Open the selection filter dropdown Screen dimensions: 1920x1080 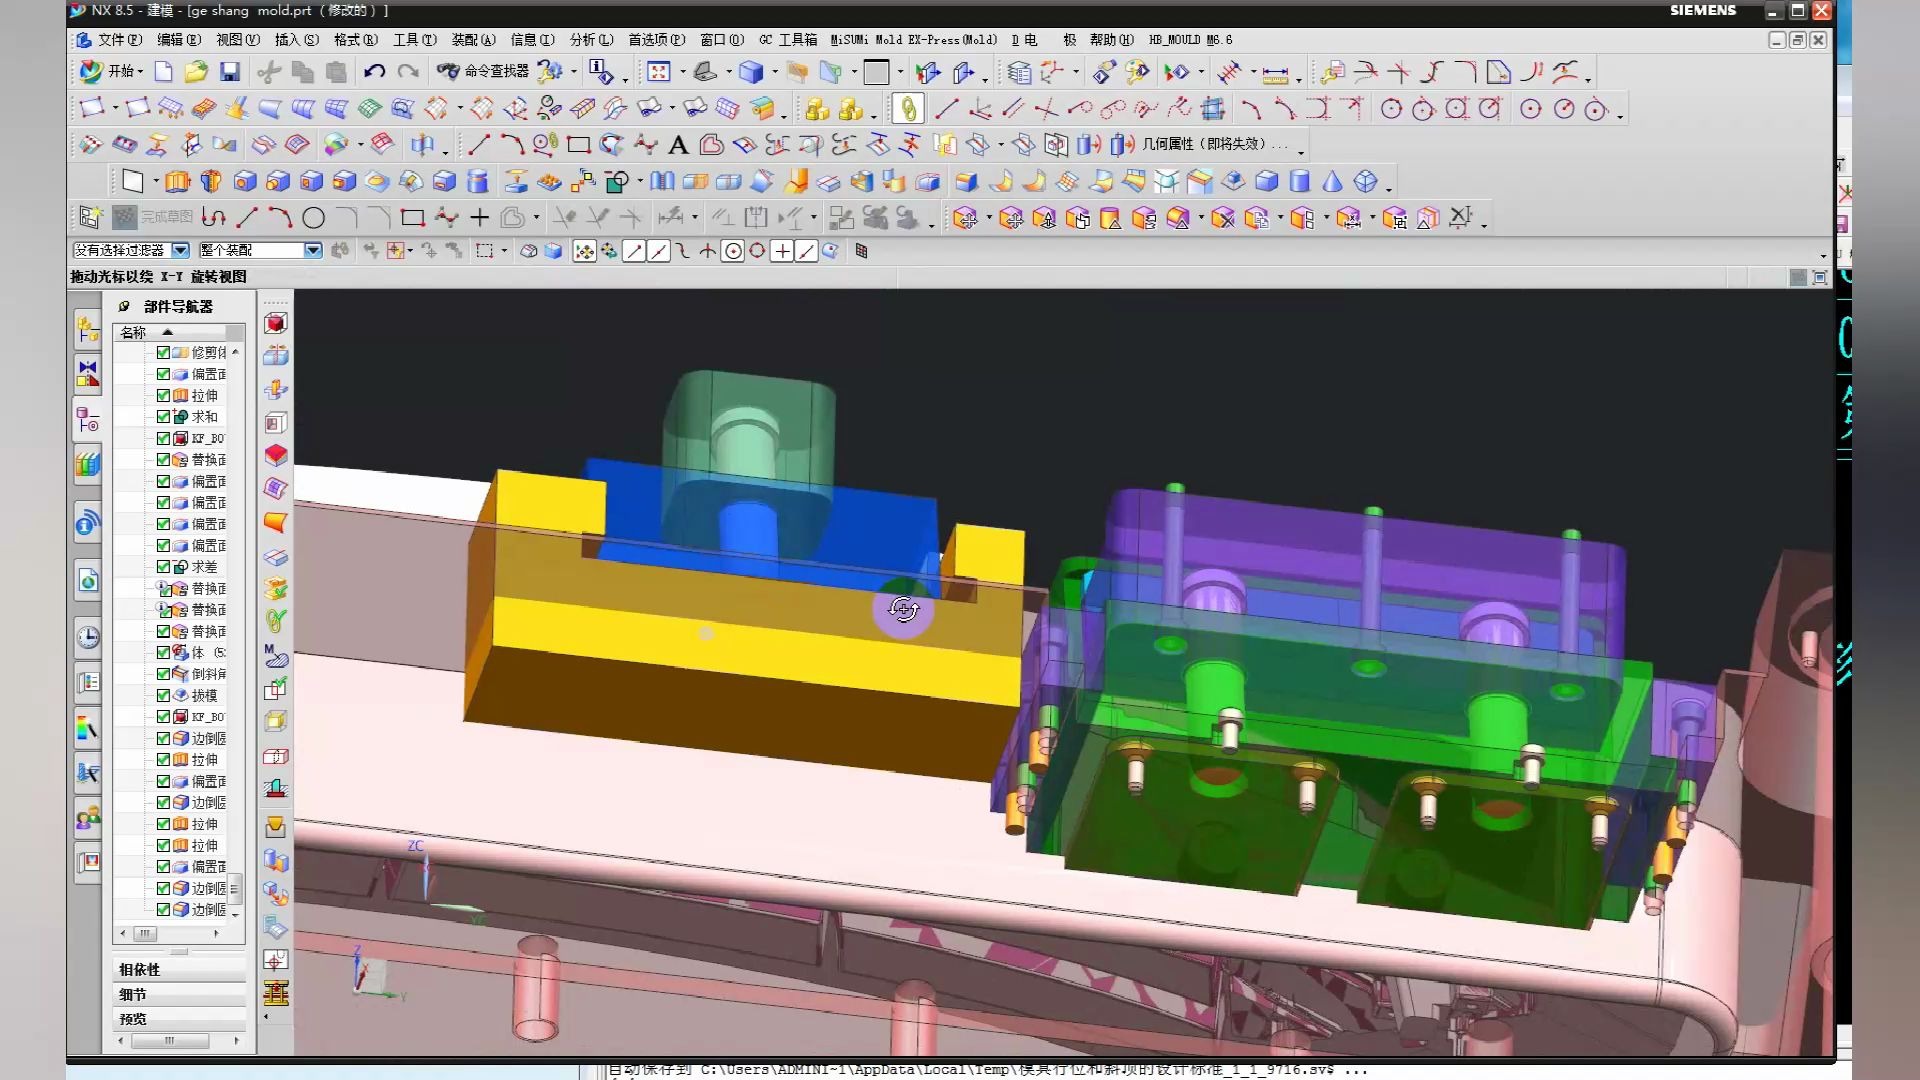pos(181,251)
